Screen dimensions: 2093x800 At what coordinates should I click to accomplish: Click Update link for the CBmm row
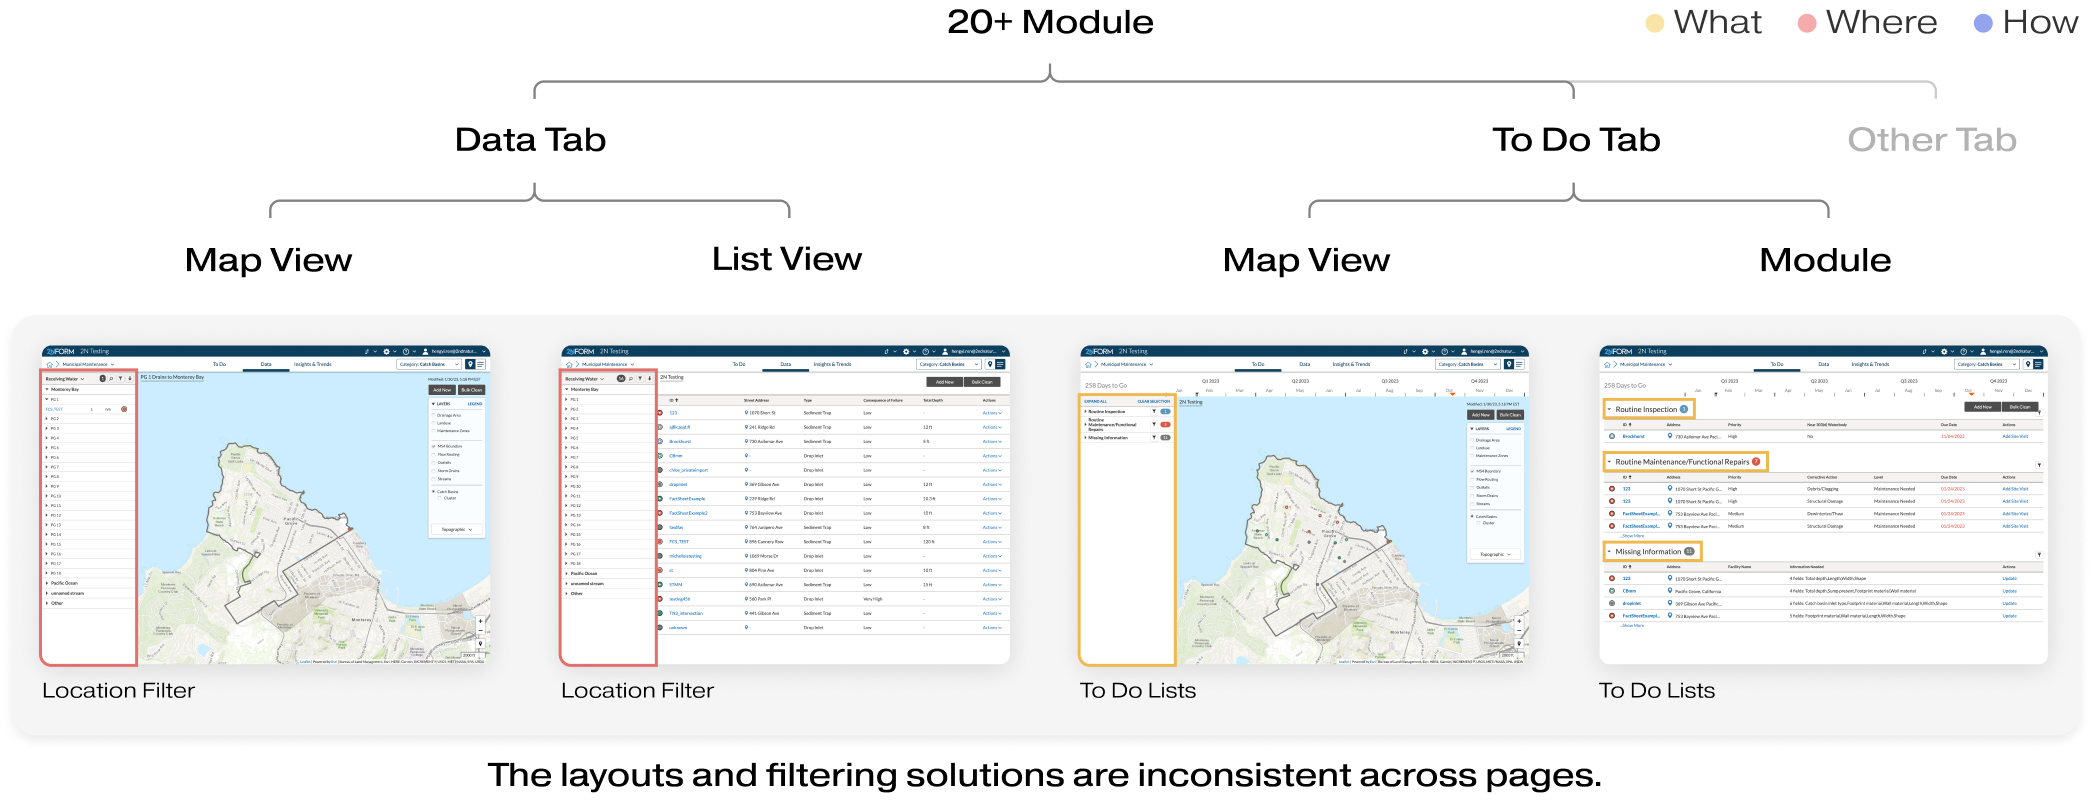click(2009, 591)
